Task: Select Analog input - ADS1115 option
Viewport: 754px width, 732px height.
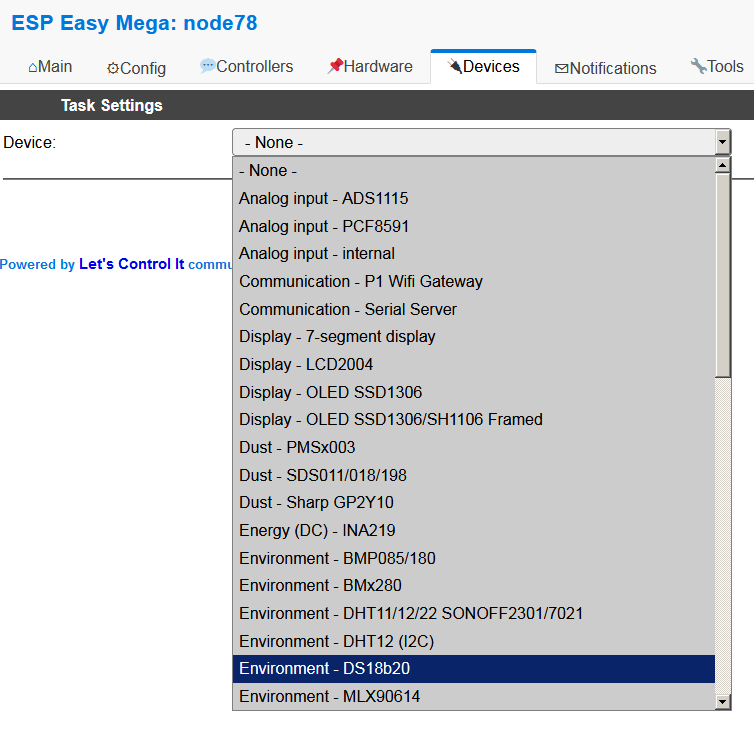Action: (473, 198)
